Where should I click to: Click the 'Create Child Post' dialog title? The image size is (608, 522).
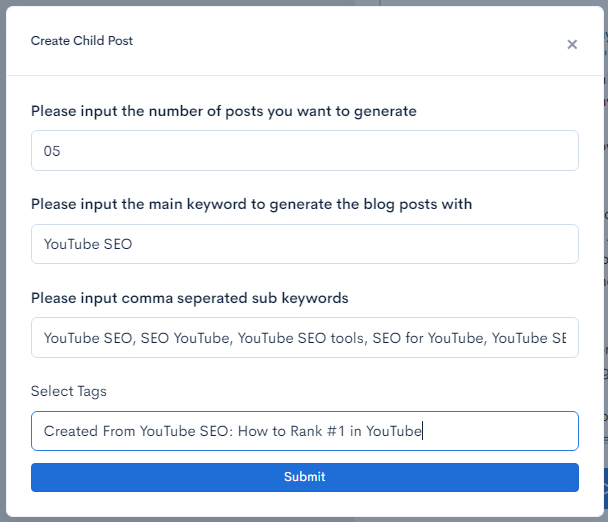82,41
